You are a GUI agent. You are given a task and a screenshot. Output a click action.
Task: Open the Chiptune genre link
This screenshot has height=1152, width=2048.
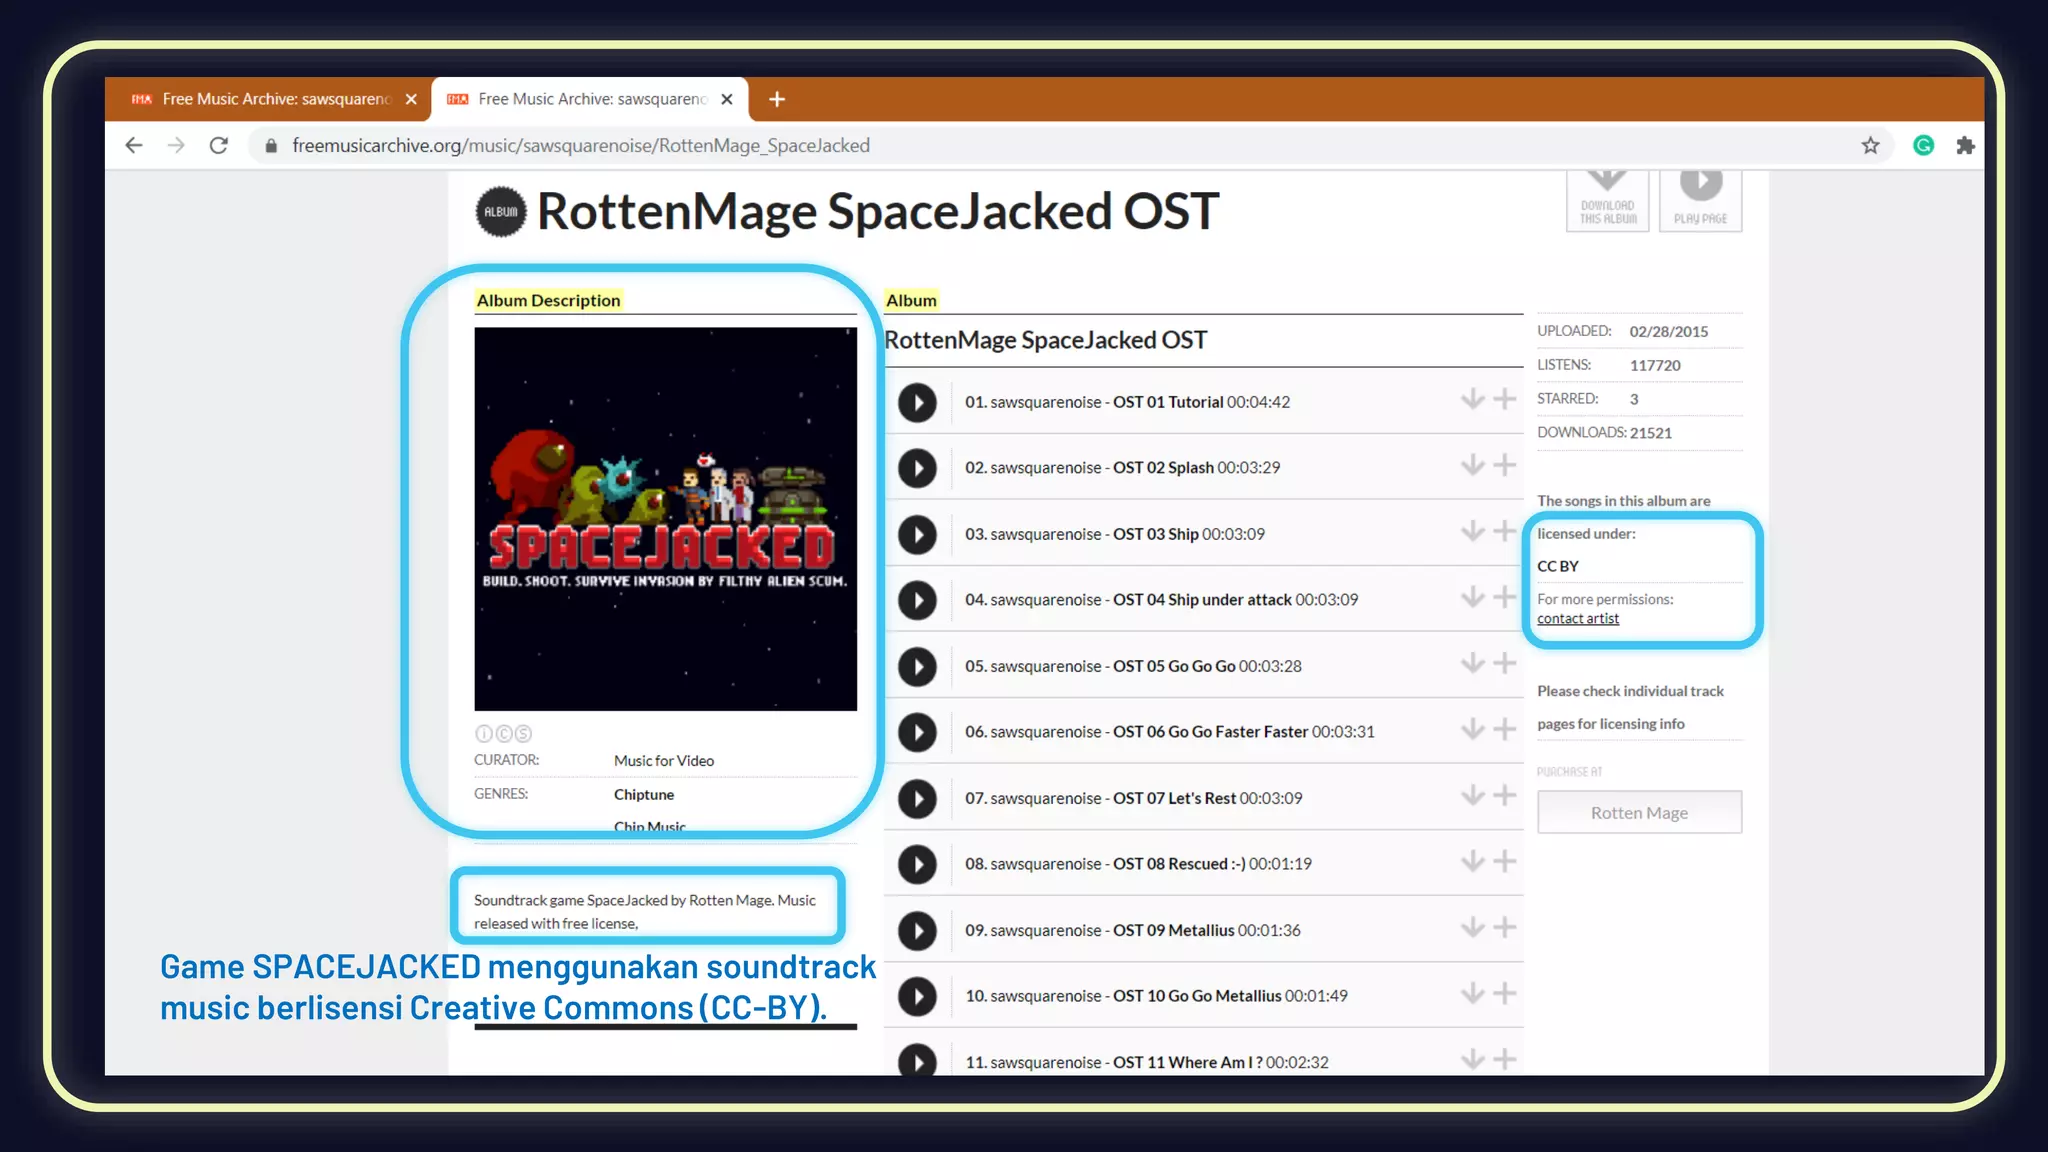click(643, 794)
